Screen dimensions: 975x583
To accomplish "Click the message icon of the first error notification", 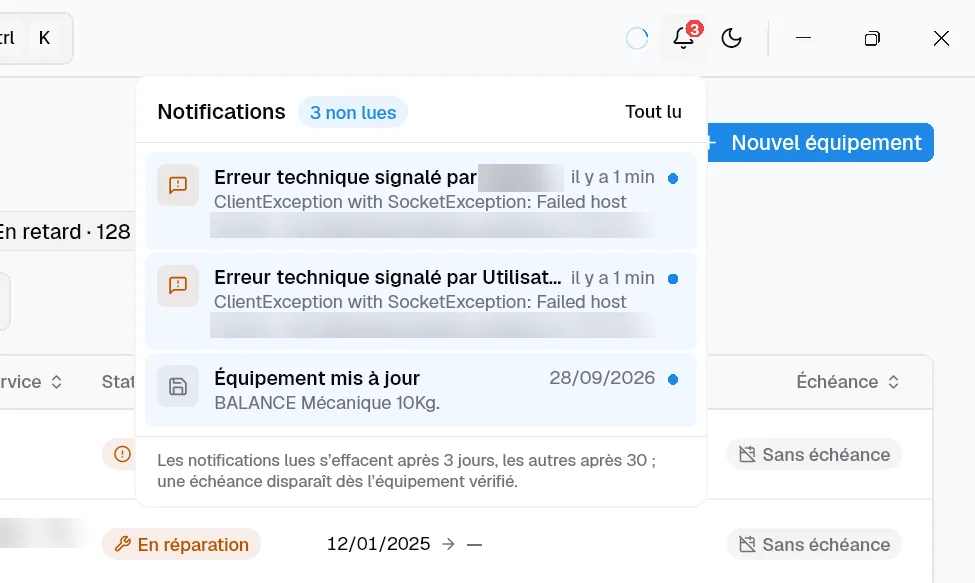I will pos(178,185).
